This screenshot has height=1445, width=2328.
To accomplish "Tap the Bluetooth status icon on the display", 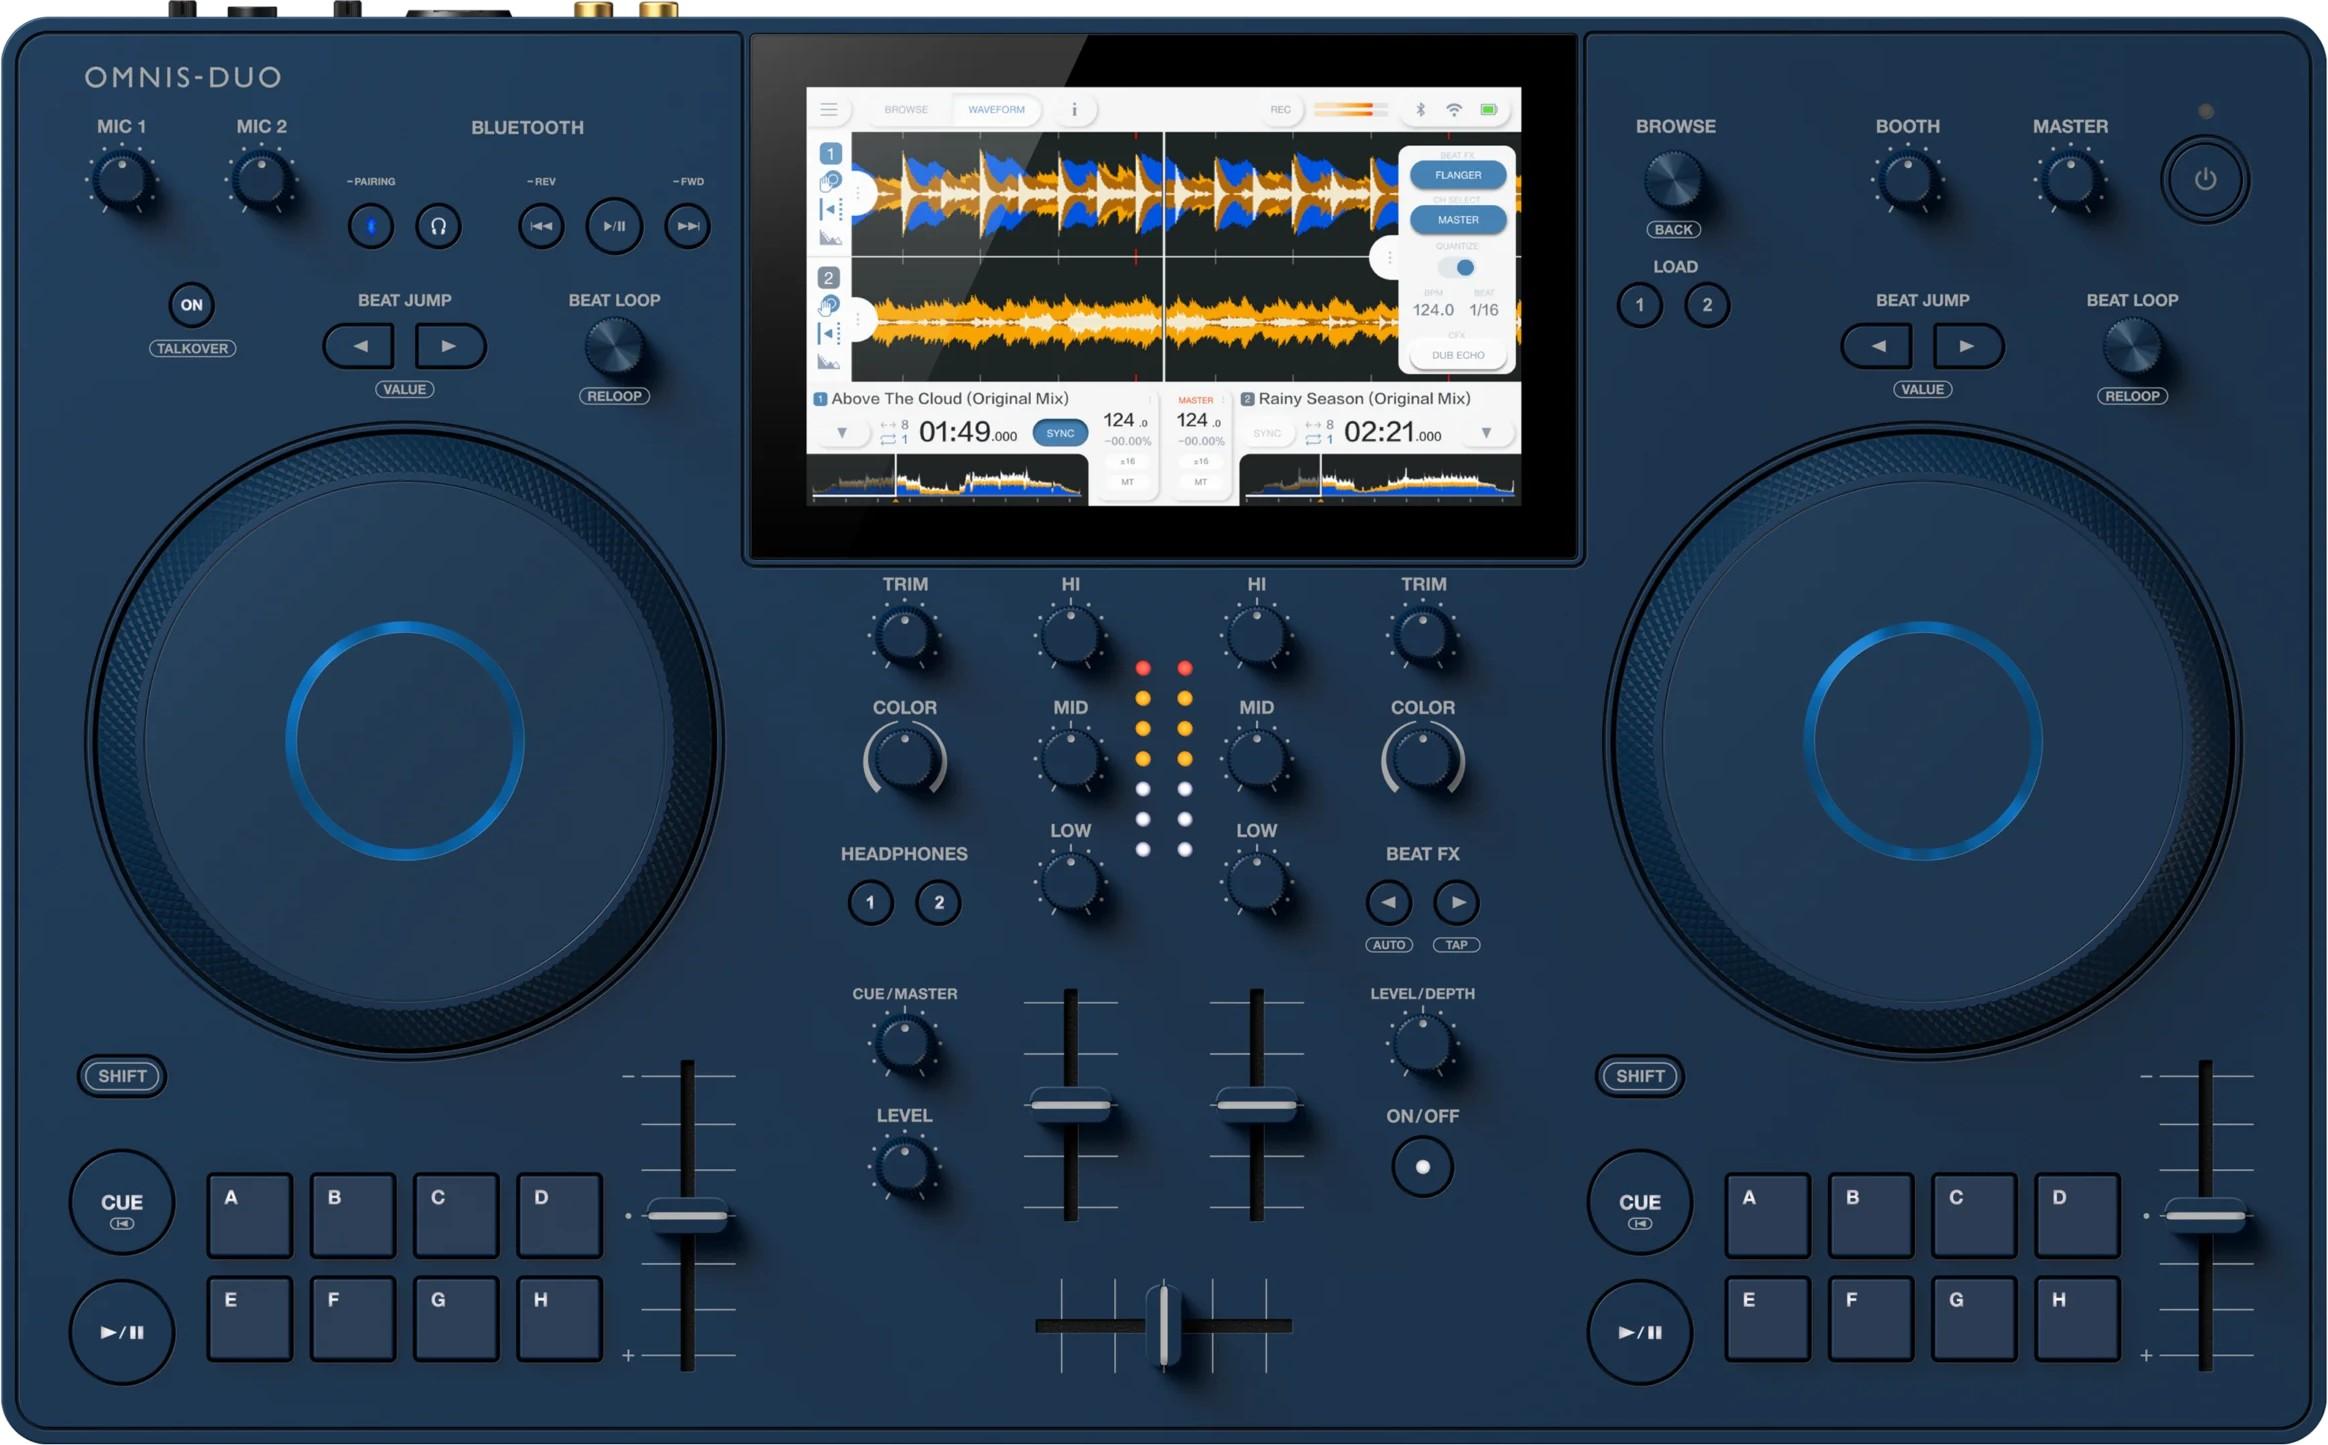I will point(1421,110).
